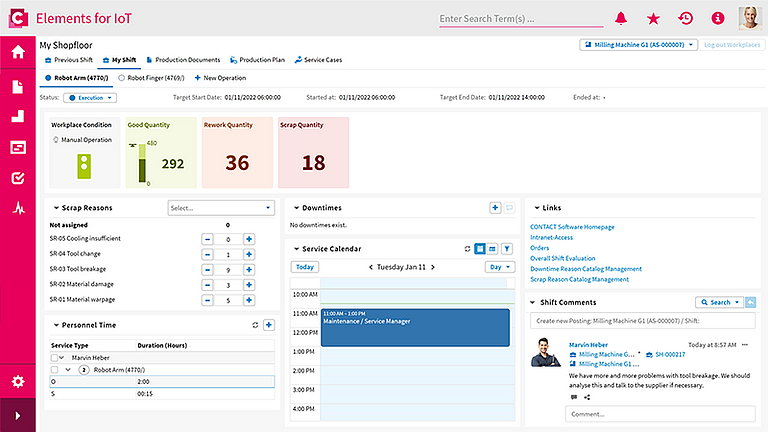Add a Personnel Time entry
768x432 pixels.
point(269,325)
